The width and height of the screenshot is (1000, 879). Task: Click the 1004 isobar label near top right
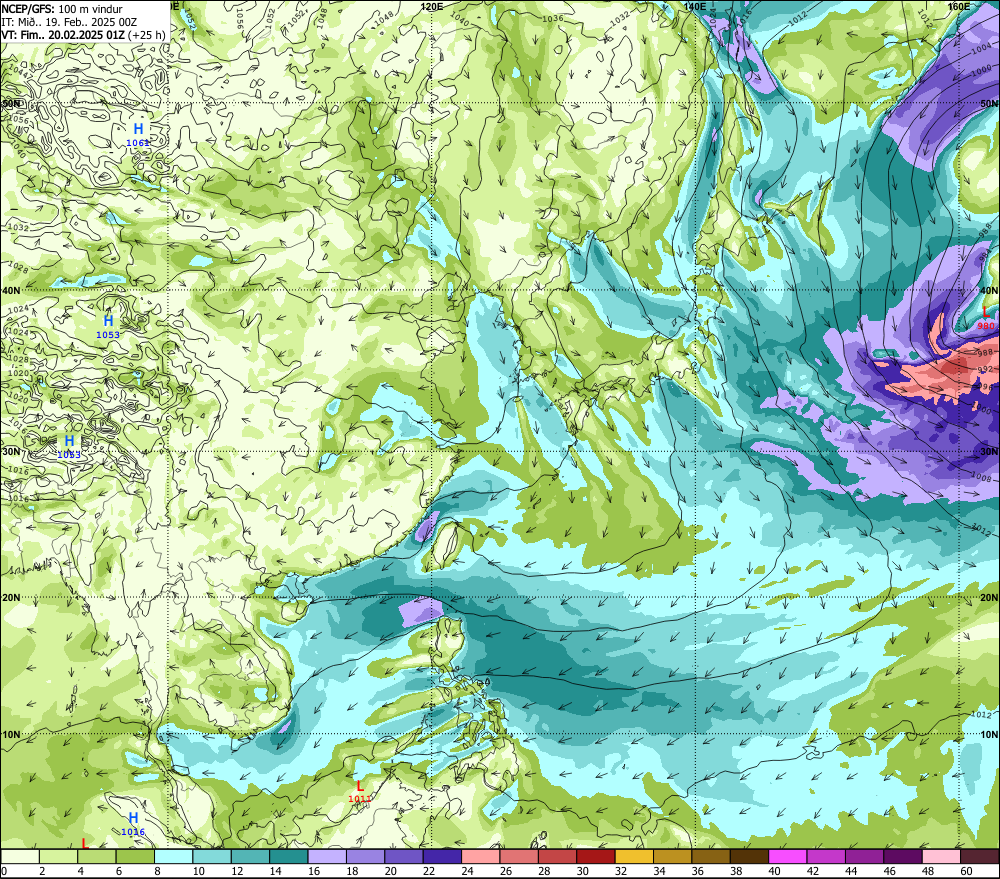982,50
